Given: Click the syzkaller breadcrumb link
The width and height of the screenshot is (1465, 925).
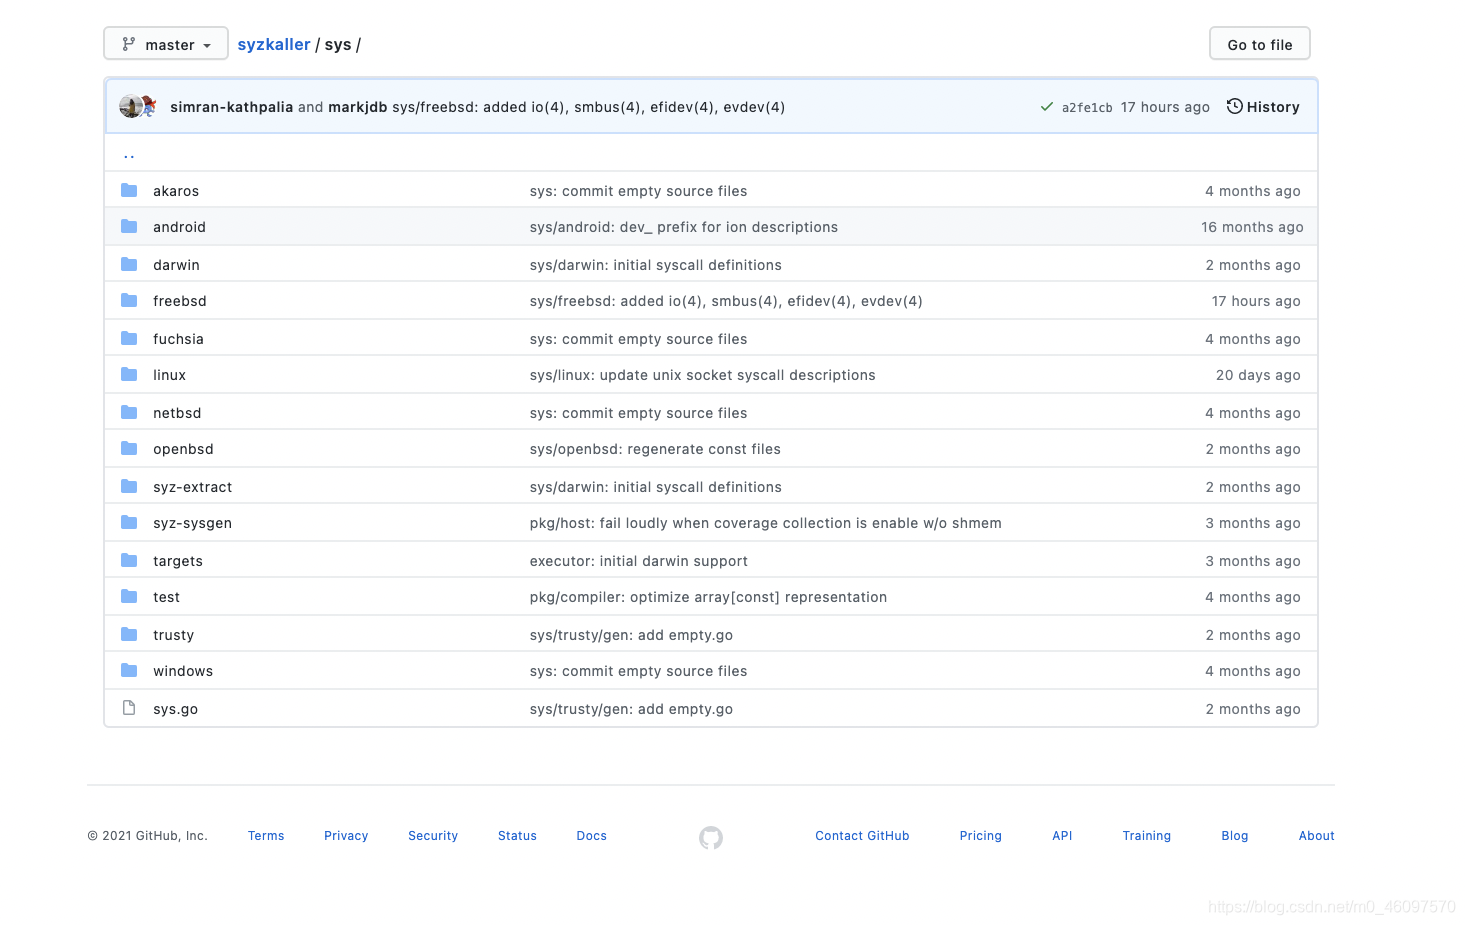Looking at the screenshot, I should (274, 45).
